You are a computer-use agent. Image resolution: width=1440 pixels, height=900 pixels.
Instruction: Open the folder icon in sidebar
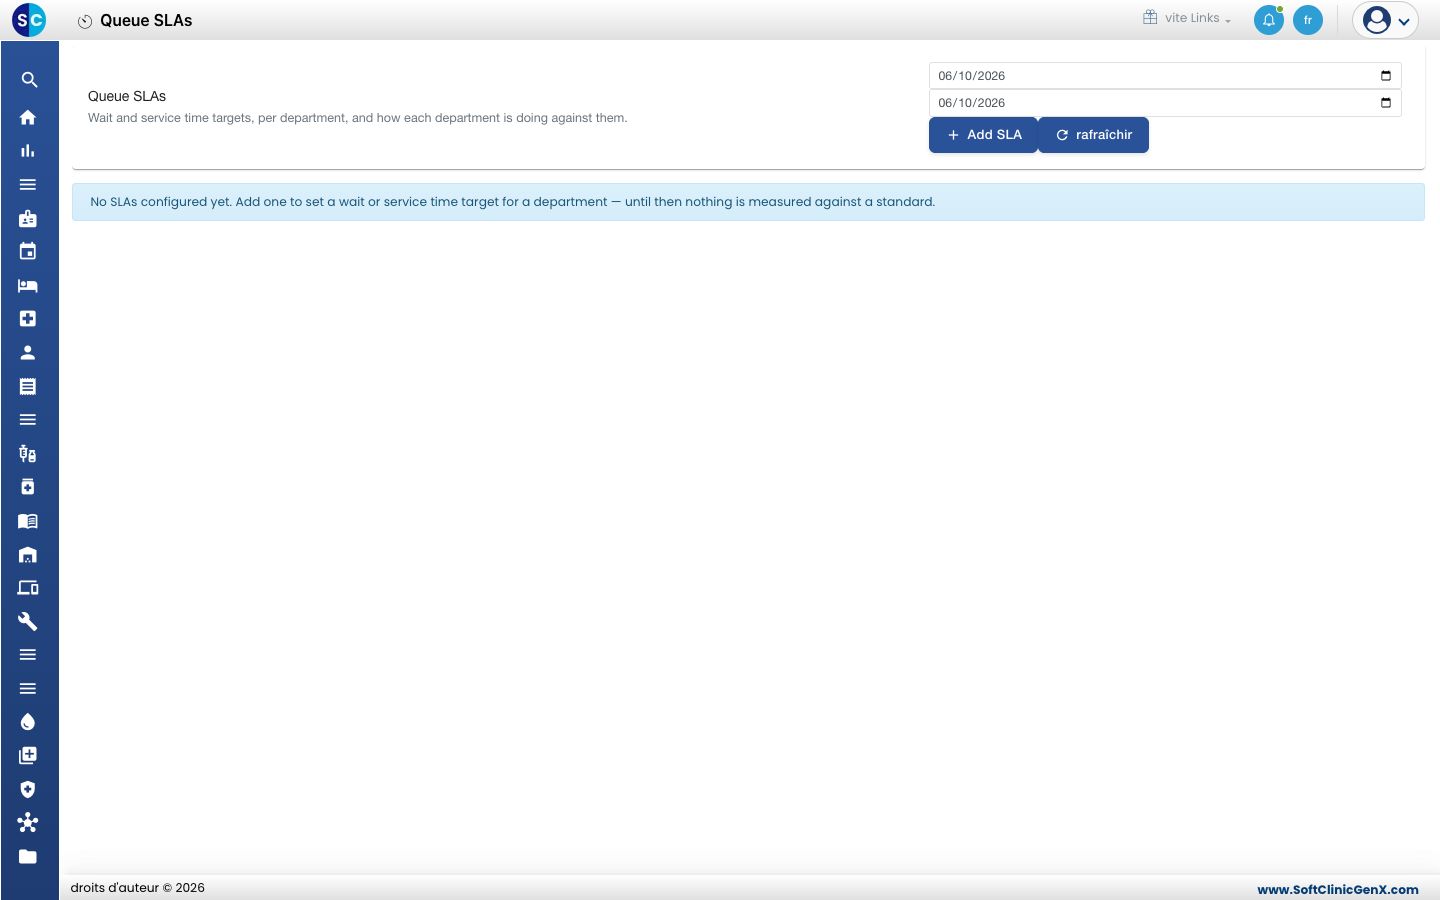click(x=28, y=856)
